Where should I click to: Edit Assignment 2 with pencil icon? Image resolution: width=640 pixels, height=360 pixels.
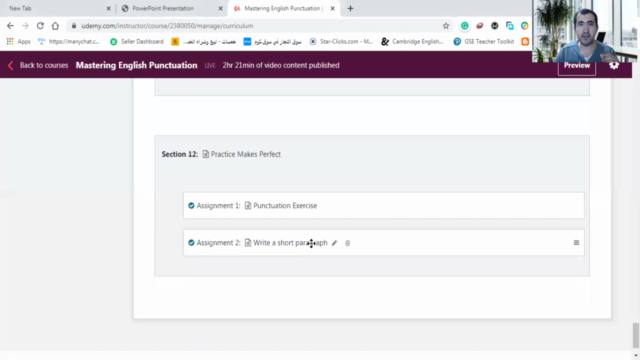(334, 243)
